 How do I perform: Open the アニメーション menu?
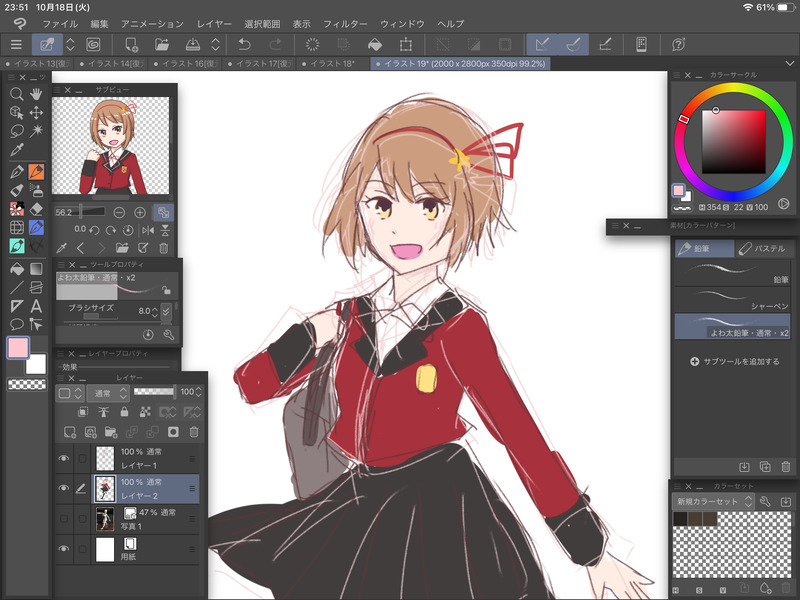coord(152,24)
